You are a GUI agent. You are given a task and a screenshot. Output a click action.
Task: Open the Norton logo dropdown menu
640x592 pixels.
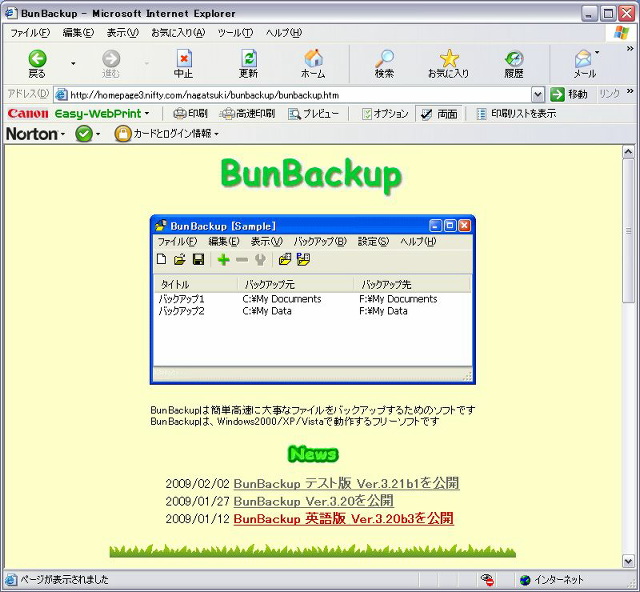[x=63, y=134]
